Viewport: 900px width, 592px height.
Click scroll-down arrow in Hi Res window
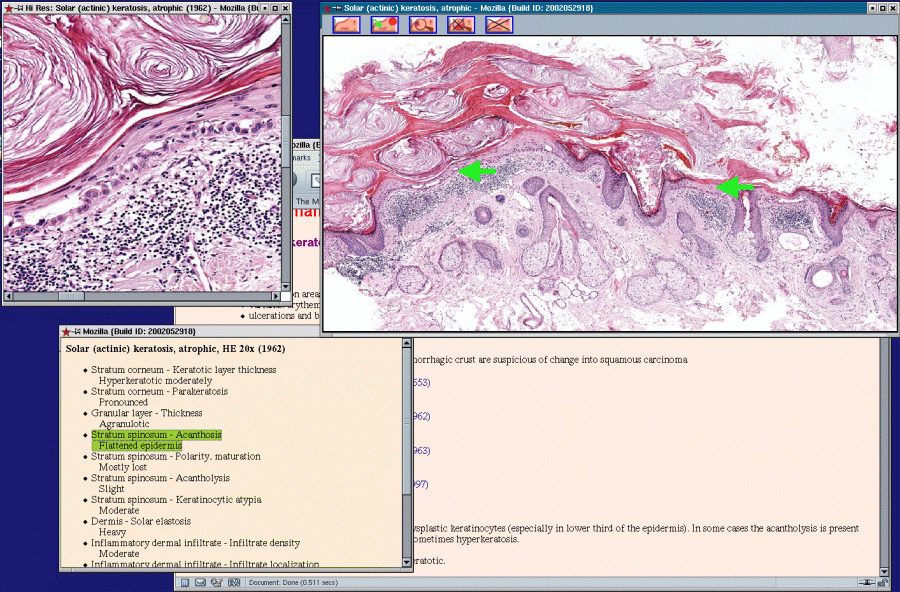coord(285,287)
